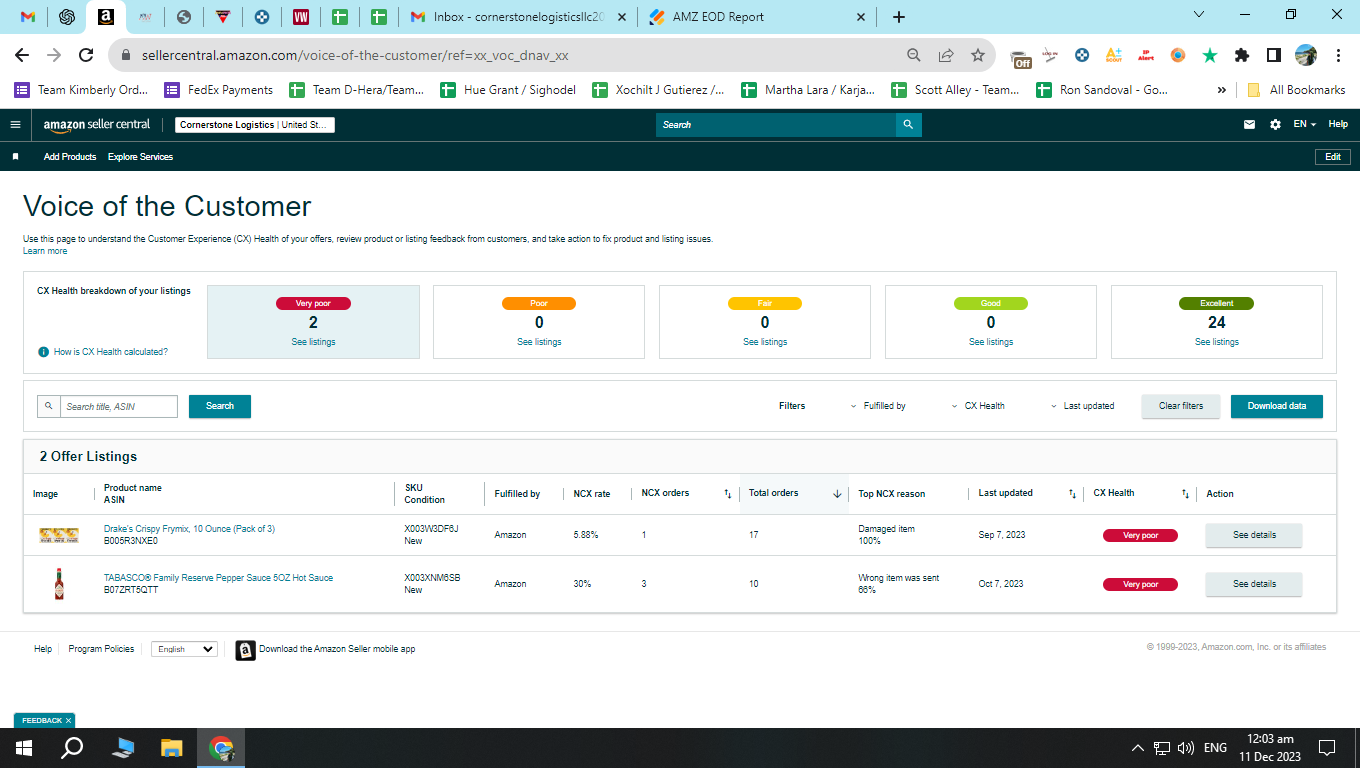Open the Program Policies footer link

point(101,649)
